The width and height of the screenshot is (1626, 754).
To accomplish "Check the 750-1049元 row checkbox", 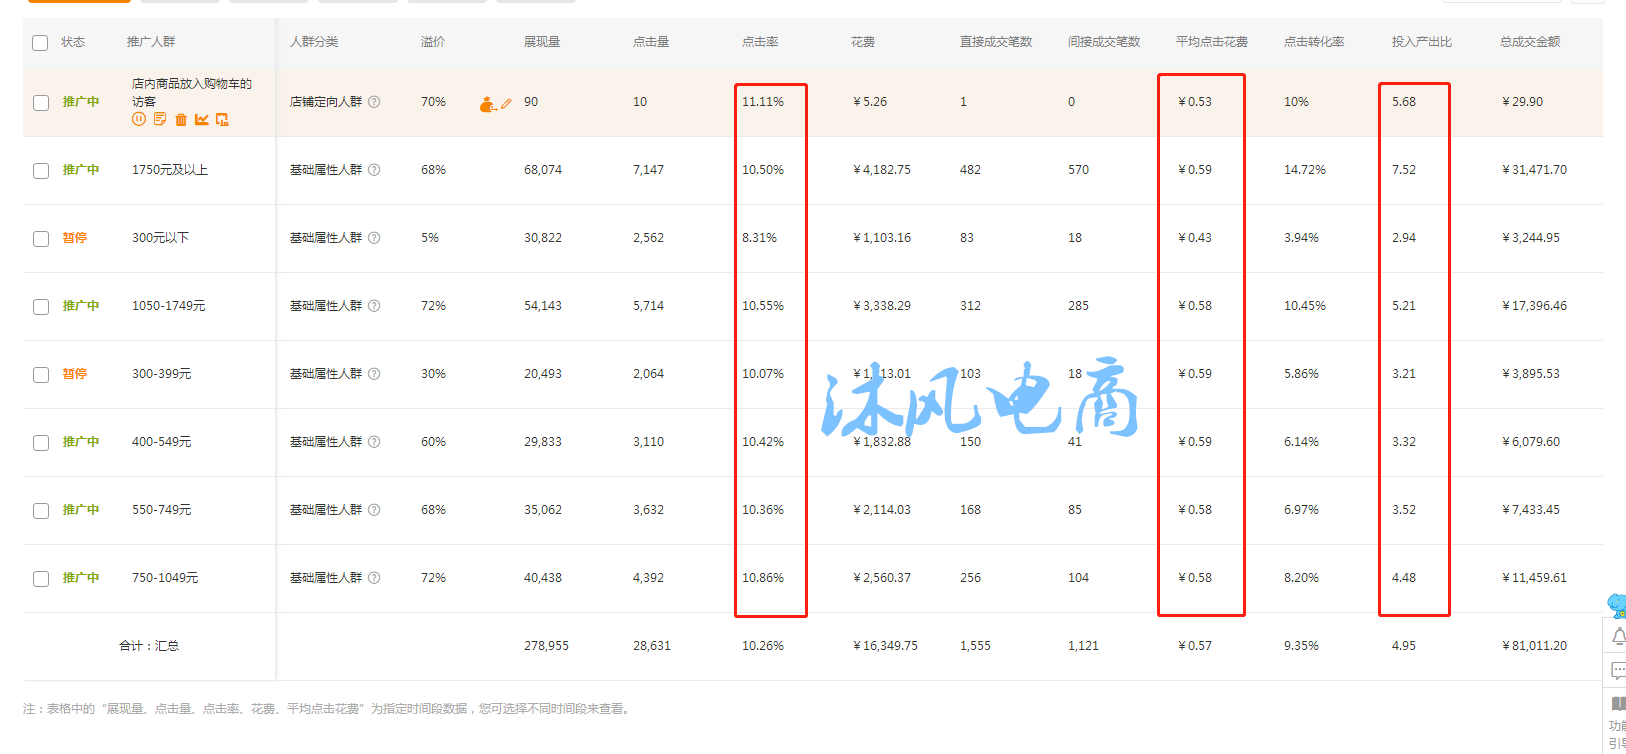I will pos(41,579).
